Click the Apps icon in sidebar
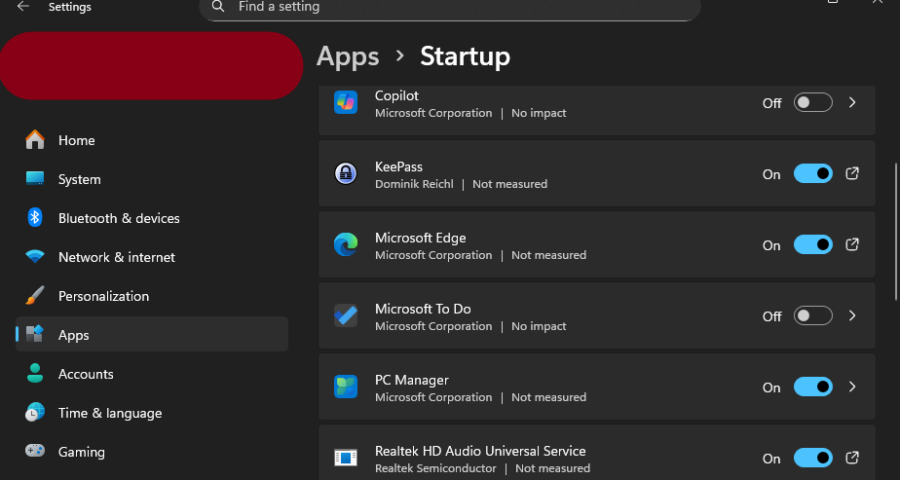Image resolution: width=900 pixels, height=480 pixels. coord(35,334)
